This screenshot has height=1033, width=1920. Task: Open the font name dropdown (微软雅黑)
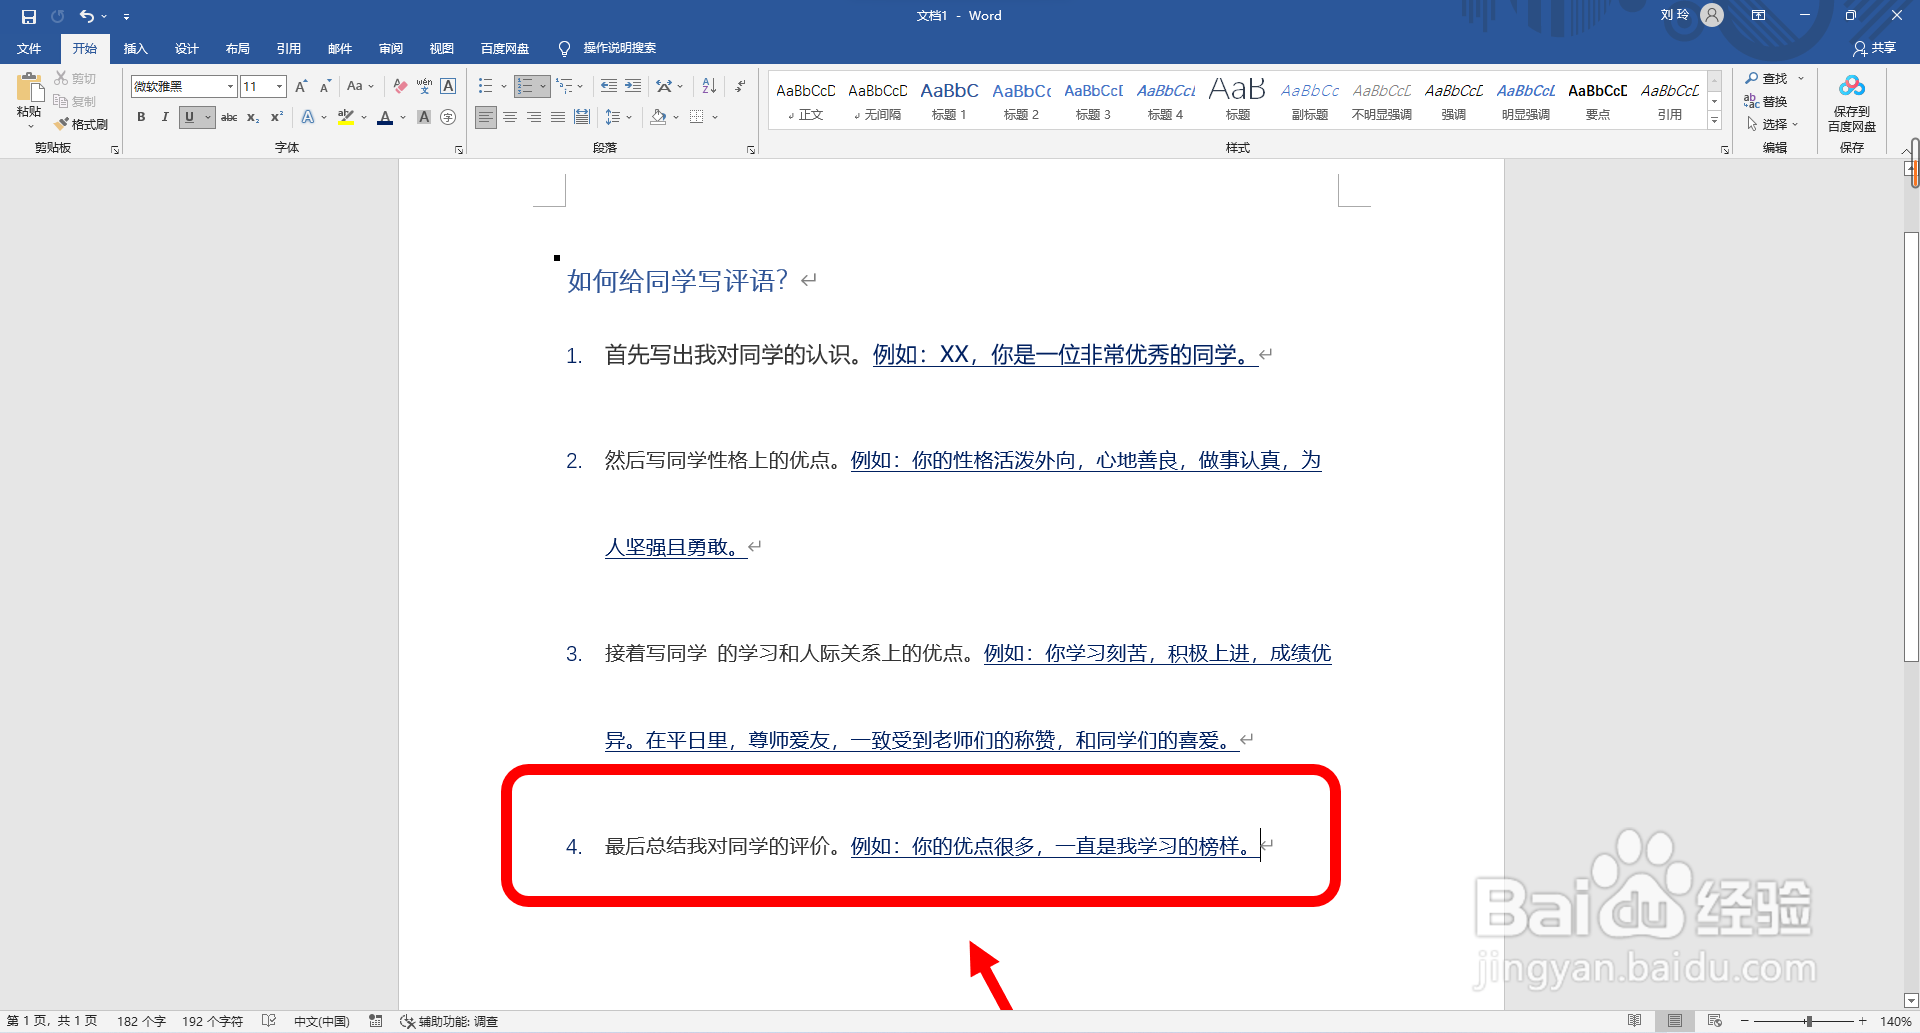(x=230, y=86)
